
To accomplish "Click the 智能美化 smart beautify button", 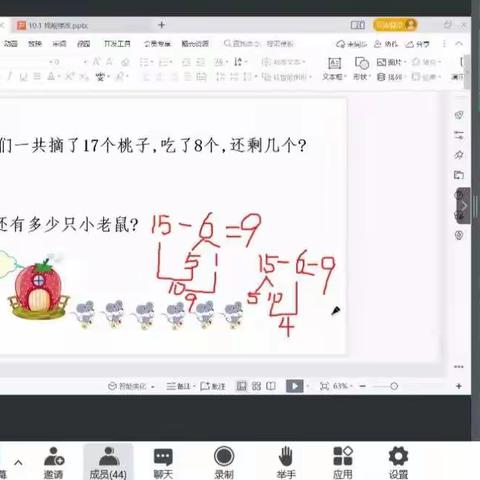I will click(127, 386).
